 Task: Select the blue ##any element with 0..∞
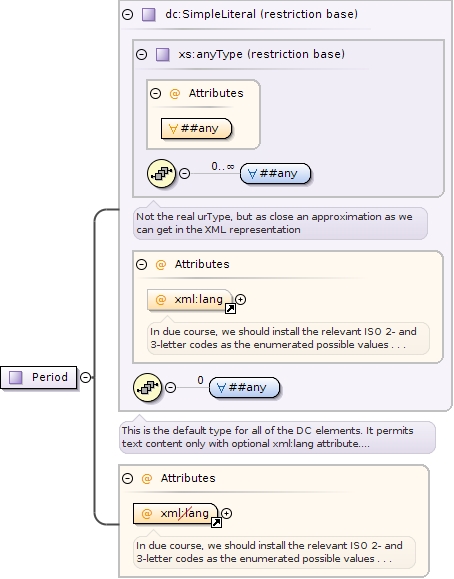[x=275, y=173]
